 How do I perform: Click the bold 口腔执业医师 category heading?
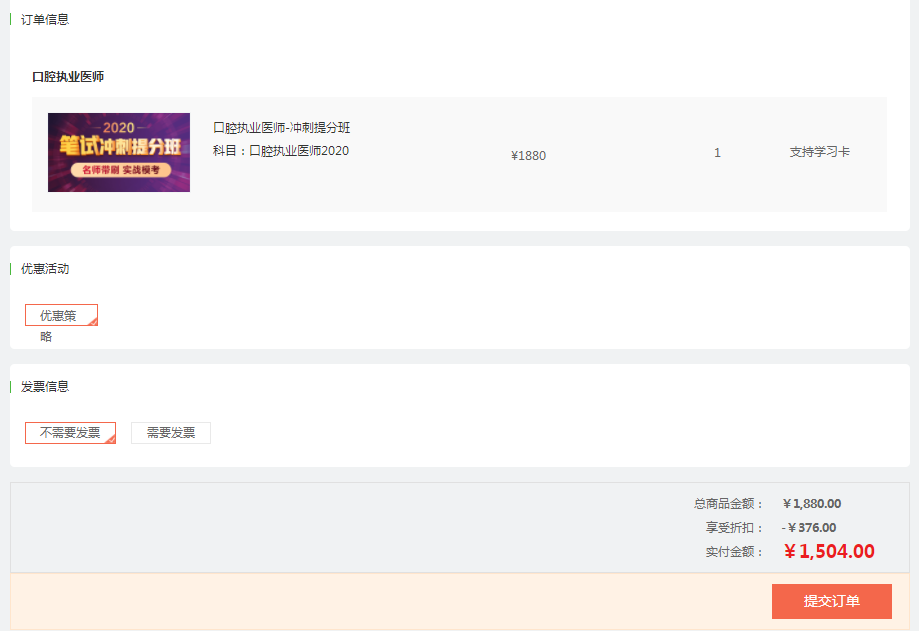point(68,77)
